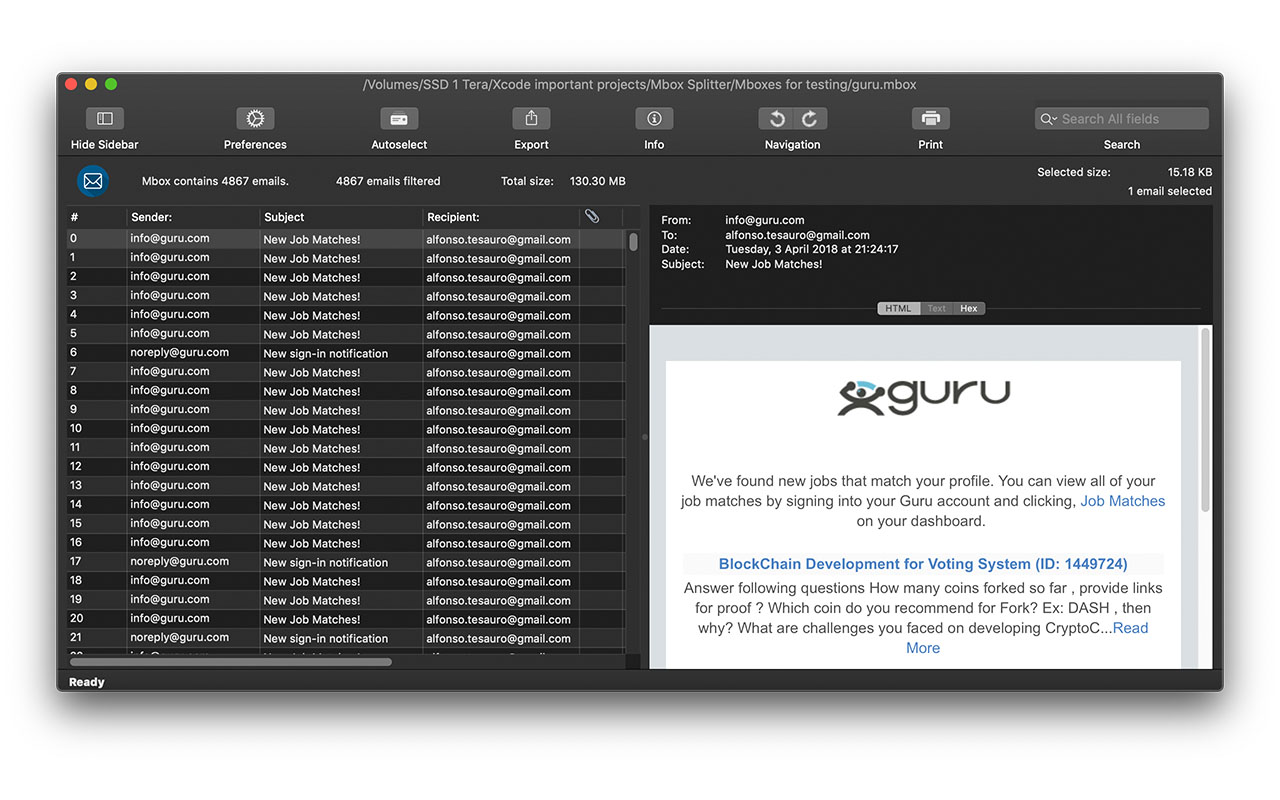Click the blue mail envelope icon
Viewport: 1280px width, 800px height.
(x=93, y=181)
